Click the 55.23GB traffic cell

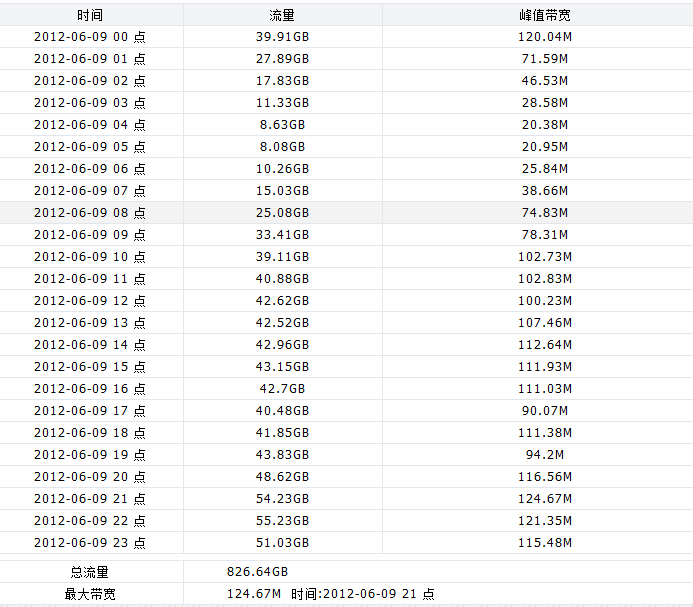click(282, 521)
